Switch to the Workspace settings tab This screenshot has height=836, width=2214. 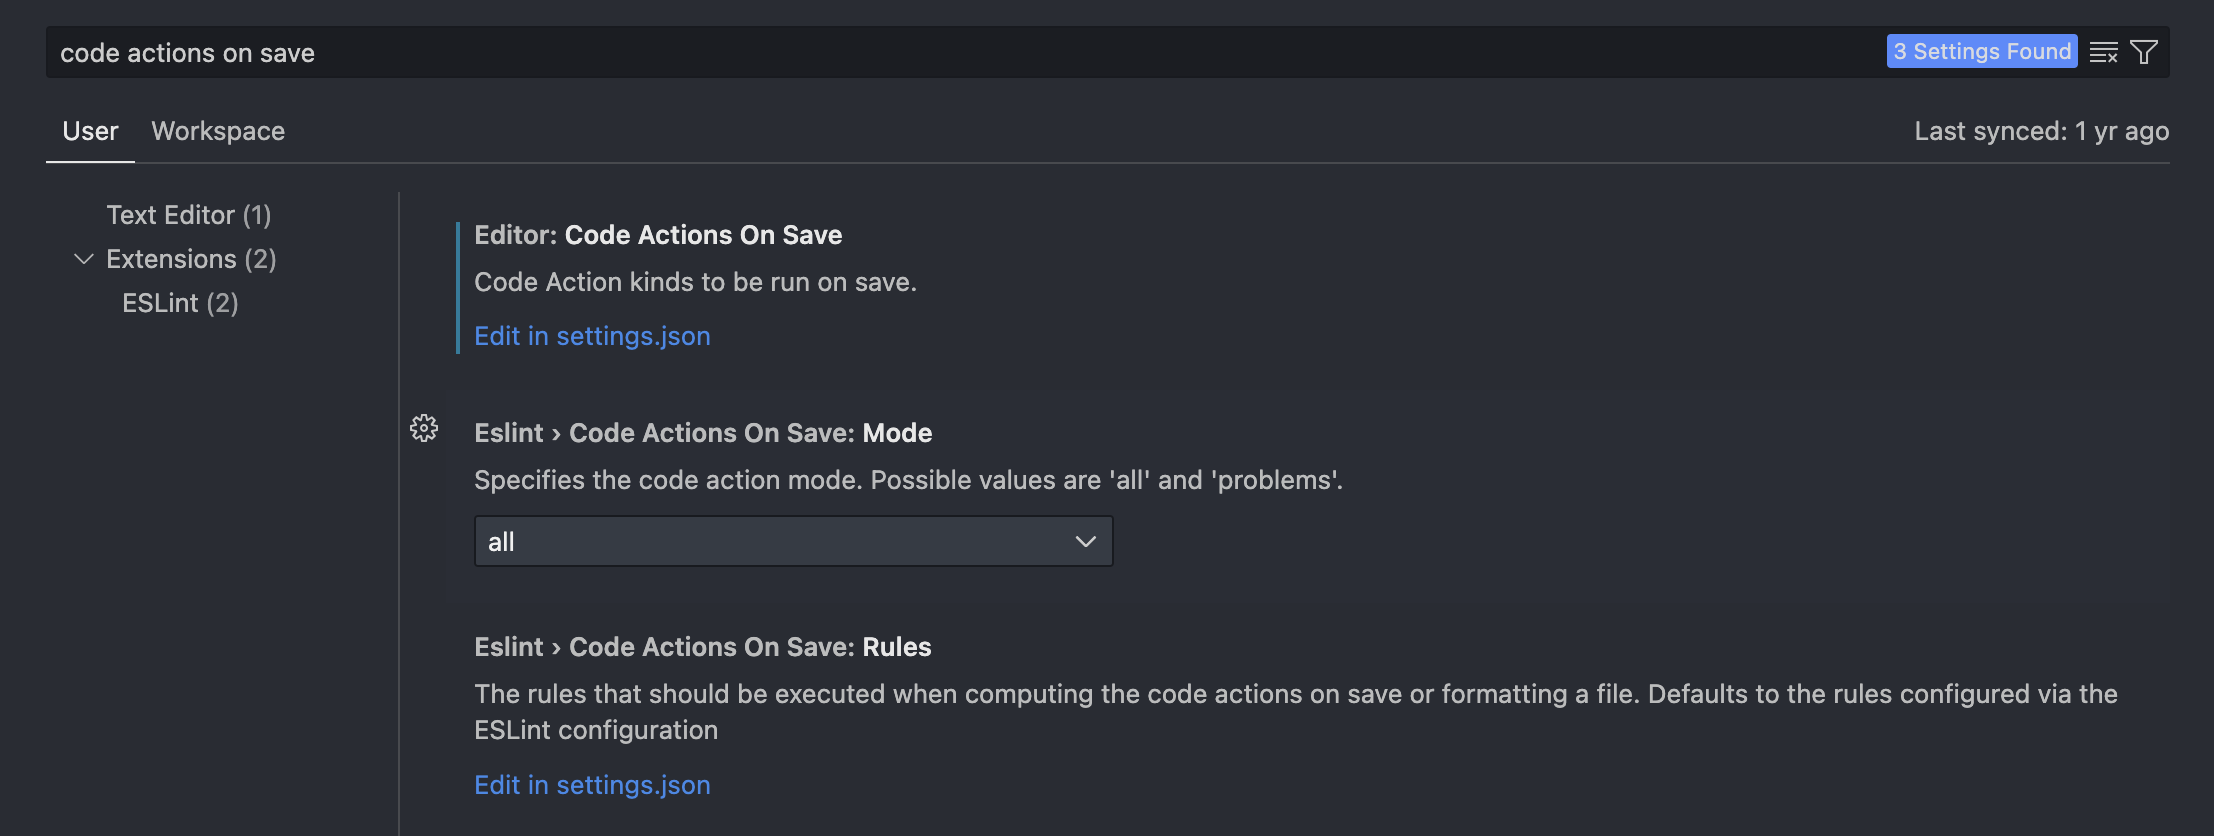[x=218, y=131]
